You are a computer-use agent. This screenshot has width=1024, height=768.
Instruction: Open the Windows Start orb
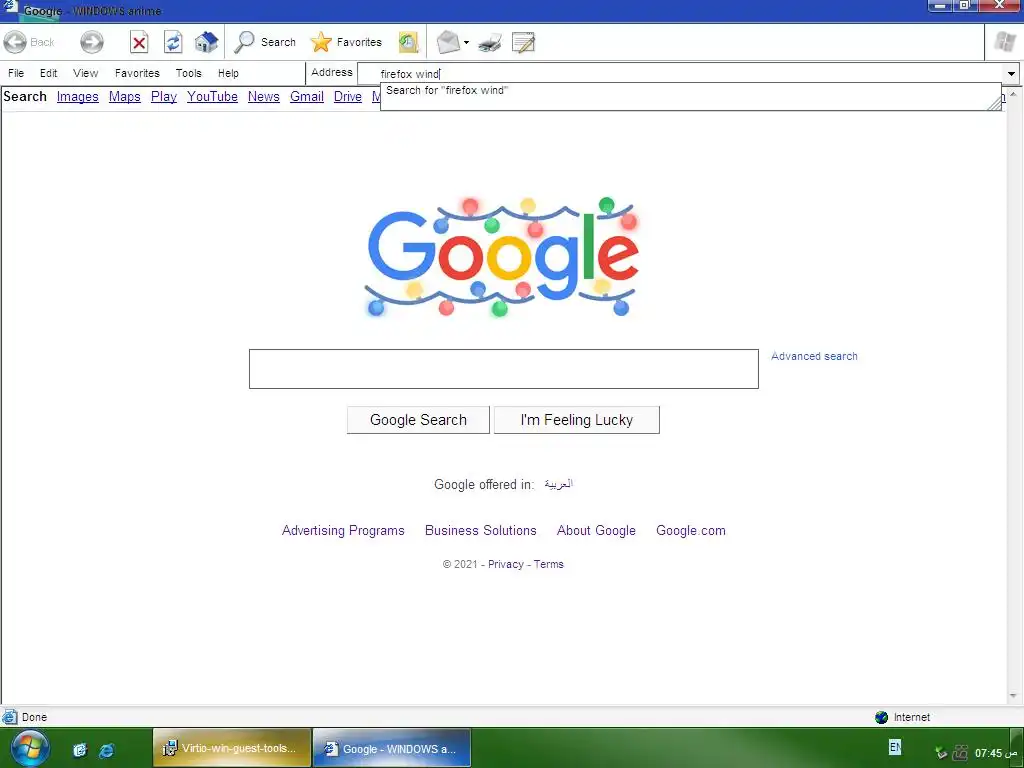coord(29,748)
